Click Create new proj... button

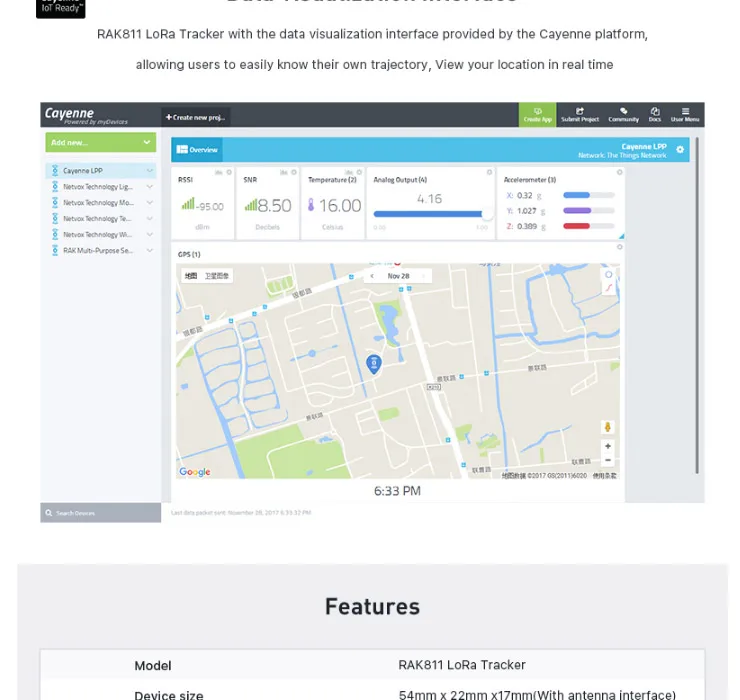tap(196, 117)
